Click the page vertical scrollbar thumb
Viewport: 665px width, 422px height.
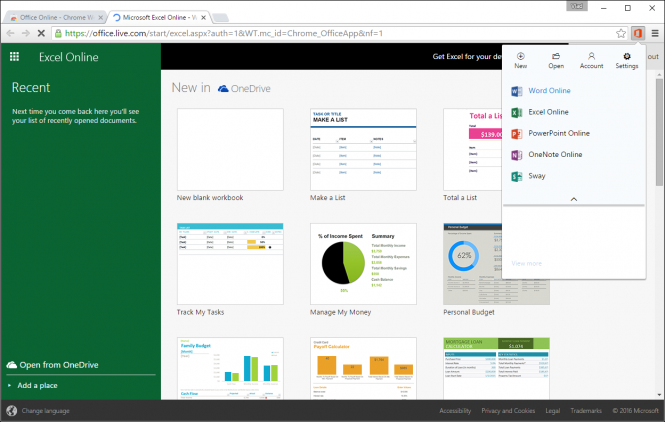[659, 132]
